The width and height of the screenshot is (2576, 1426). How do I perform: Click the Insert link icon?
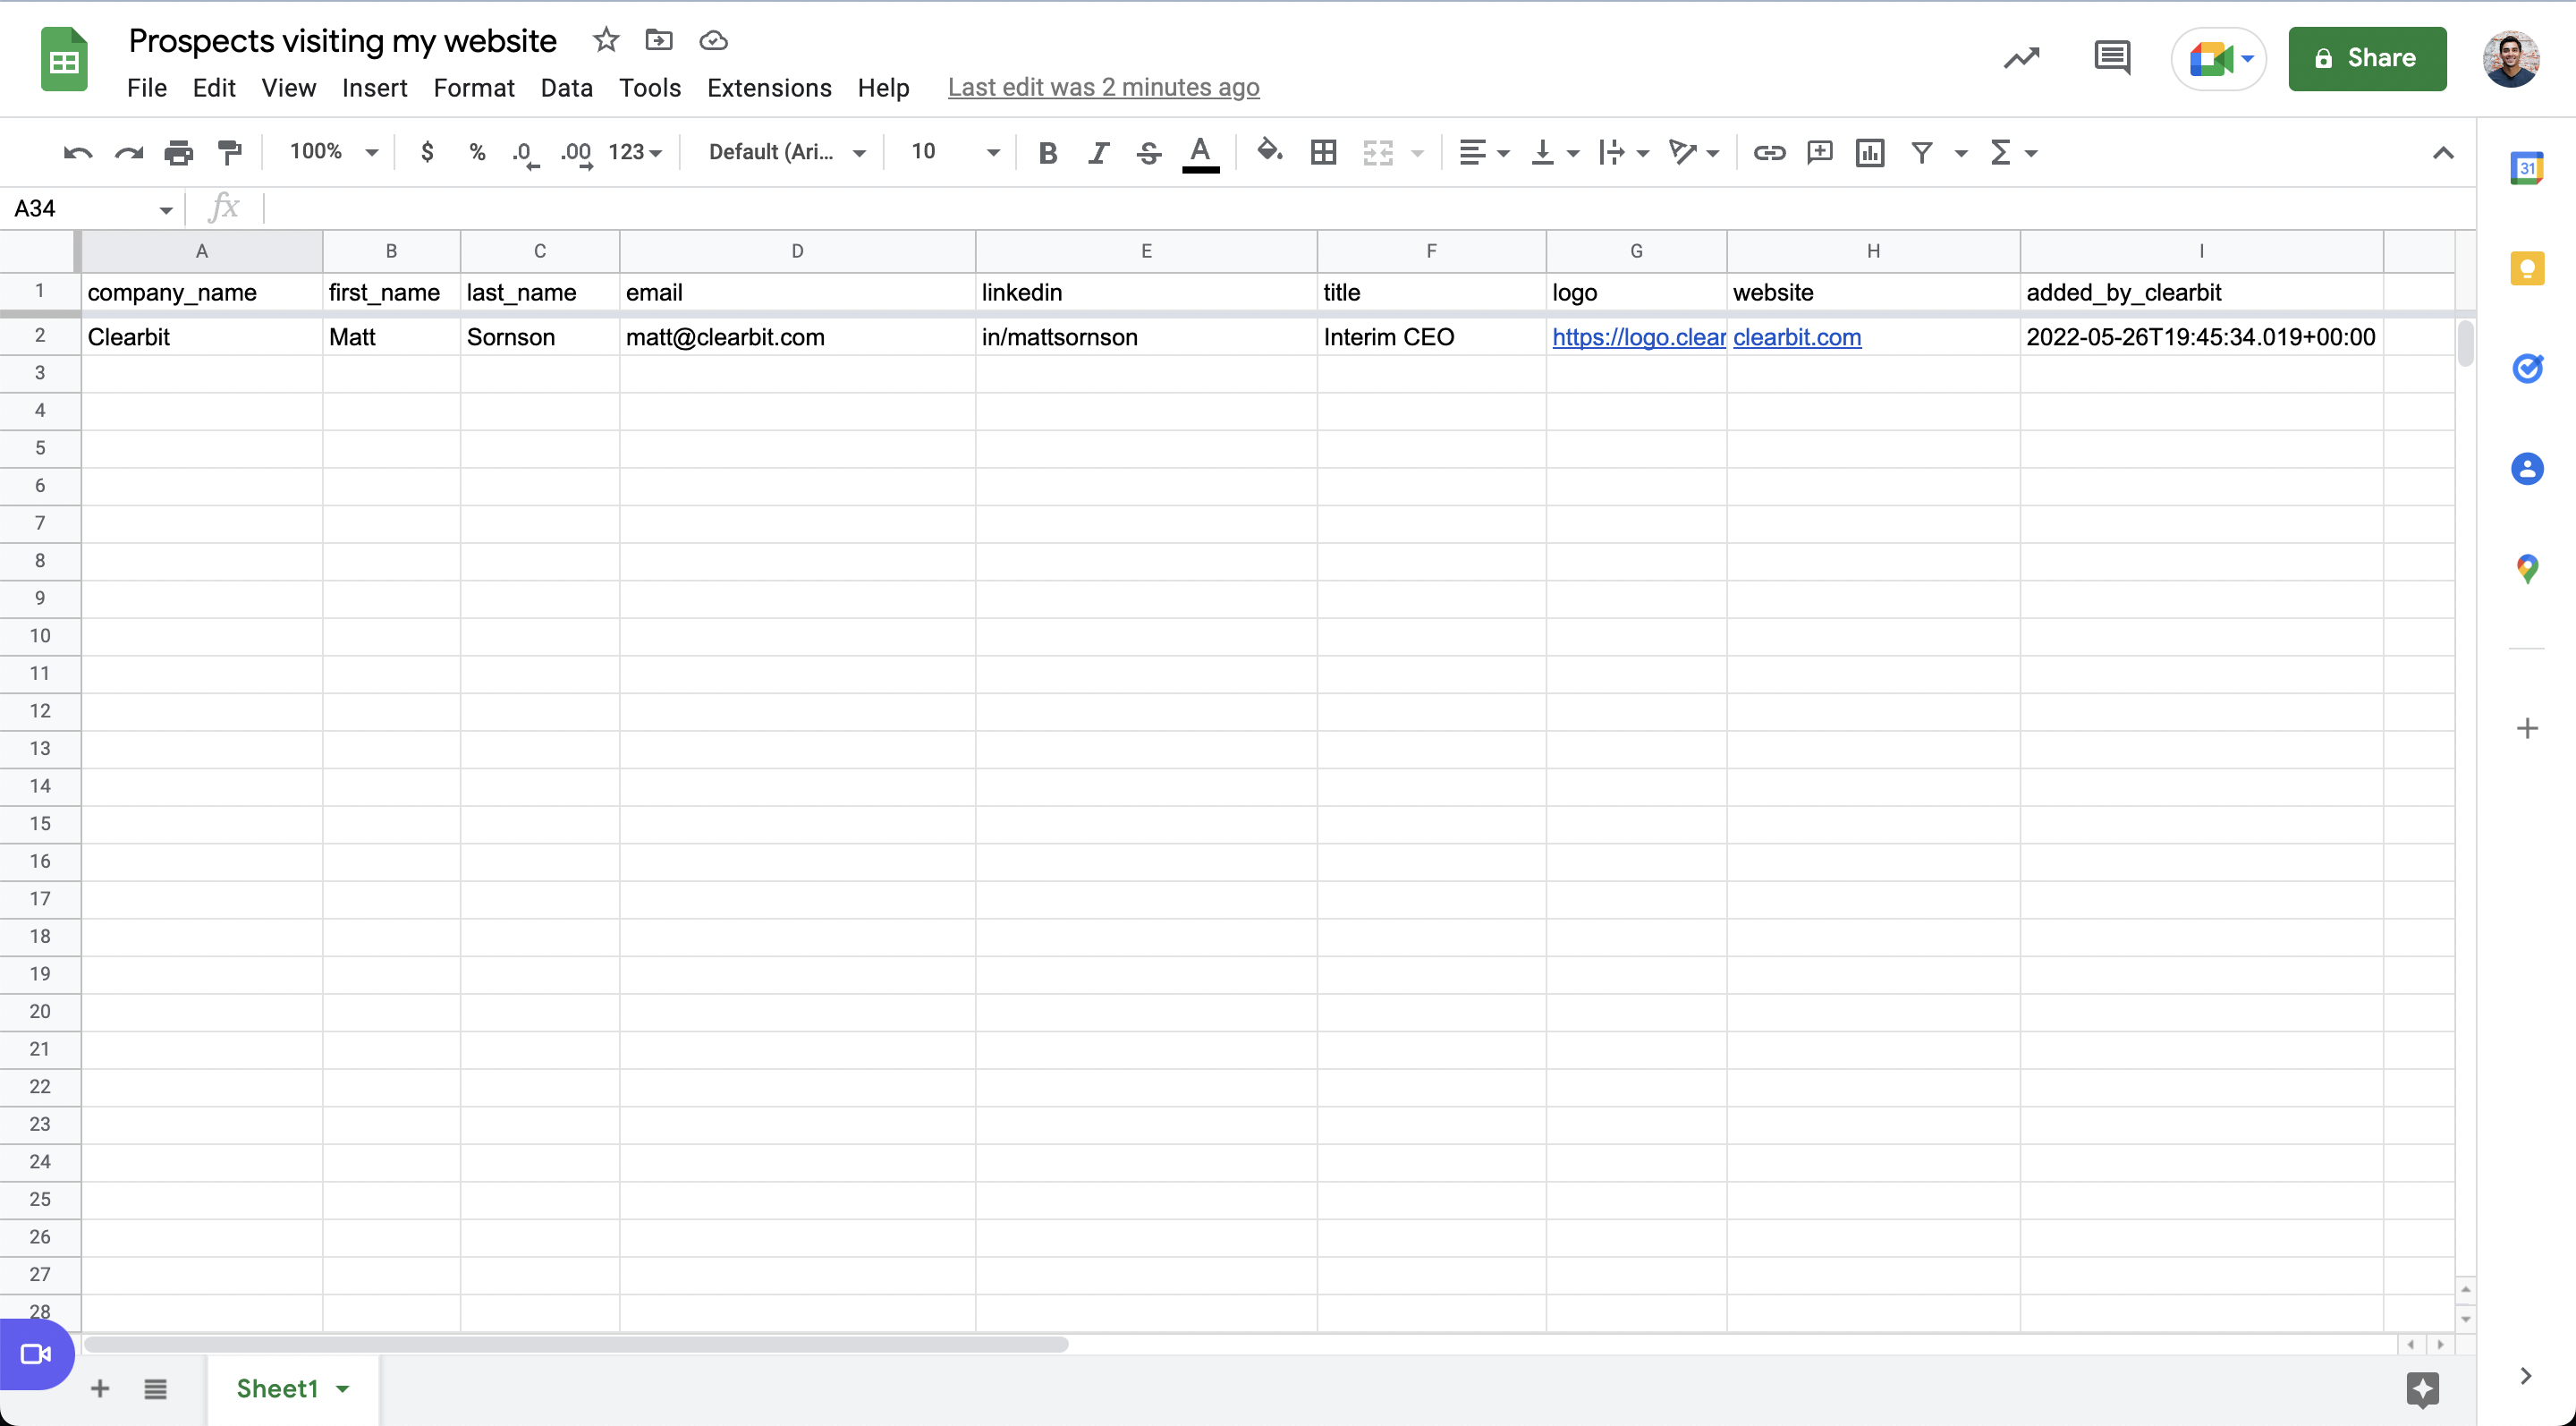1769,153
